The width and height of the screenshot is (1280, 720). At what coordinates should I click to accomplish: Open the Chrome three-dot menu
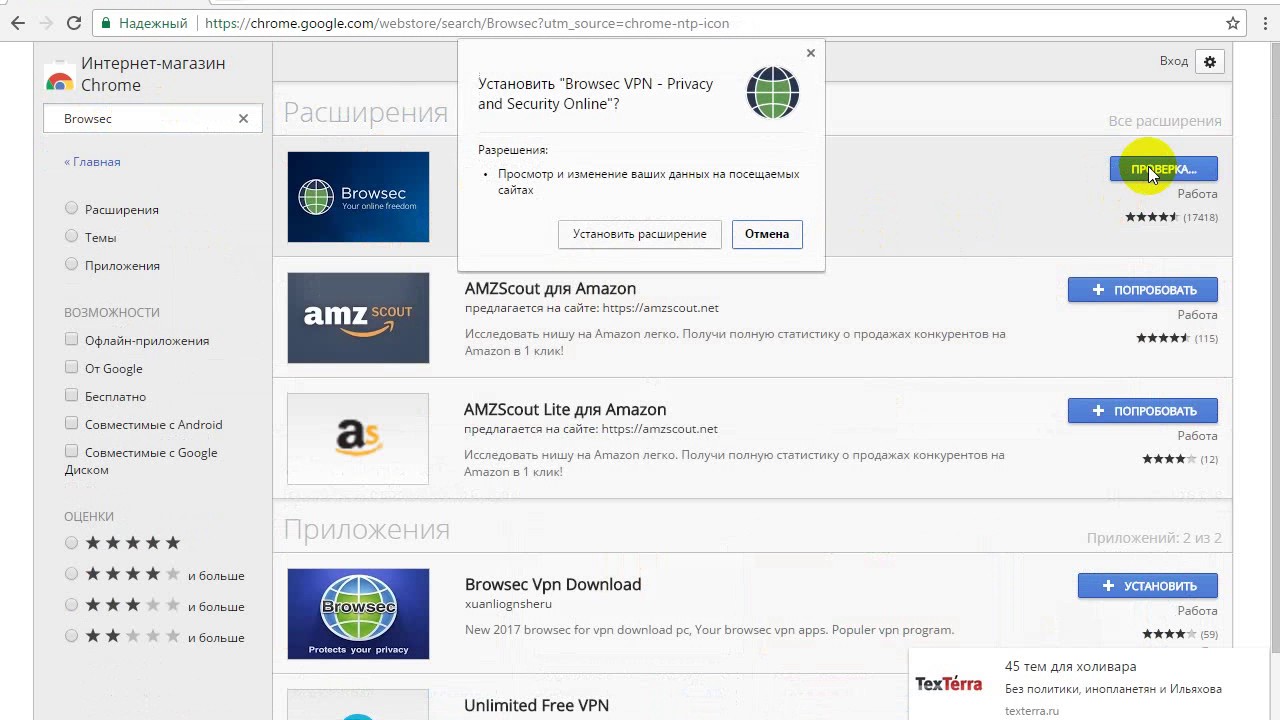(1263, 23)
